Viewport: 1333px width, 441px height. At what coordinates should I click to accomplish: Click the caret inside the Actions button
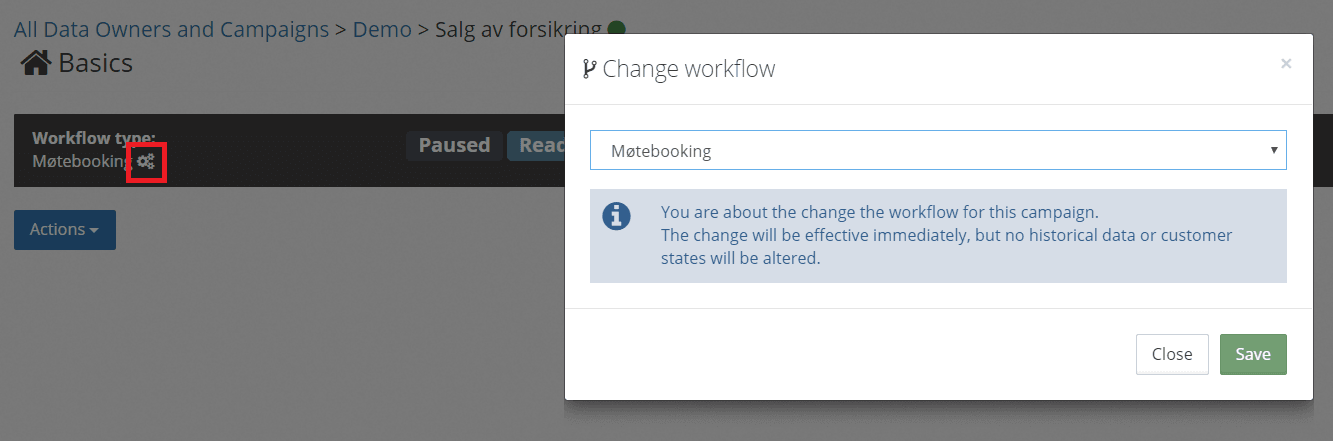tap(94, 231)
